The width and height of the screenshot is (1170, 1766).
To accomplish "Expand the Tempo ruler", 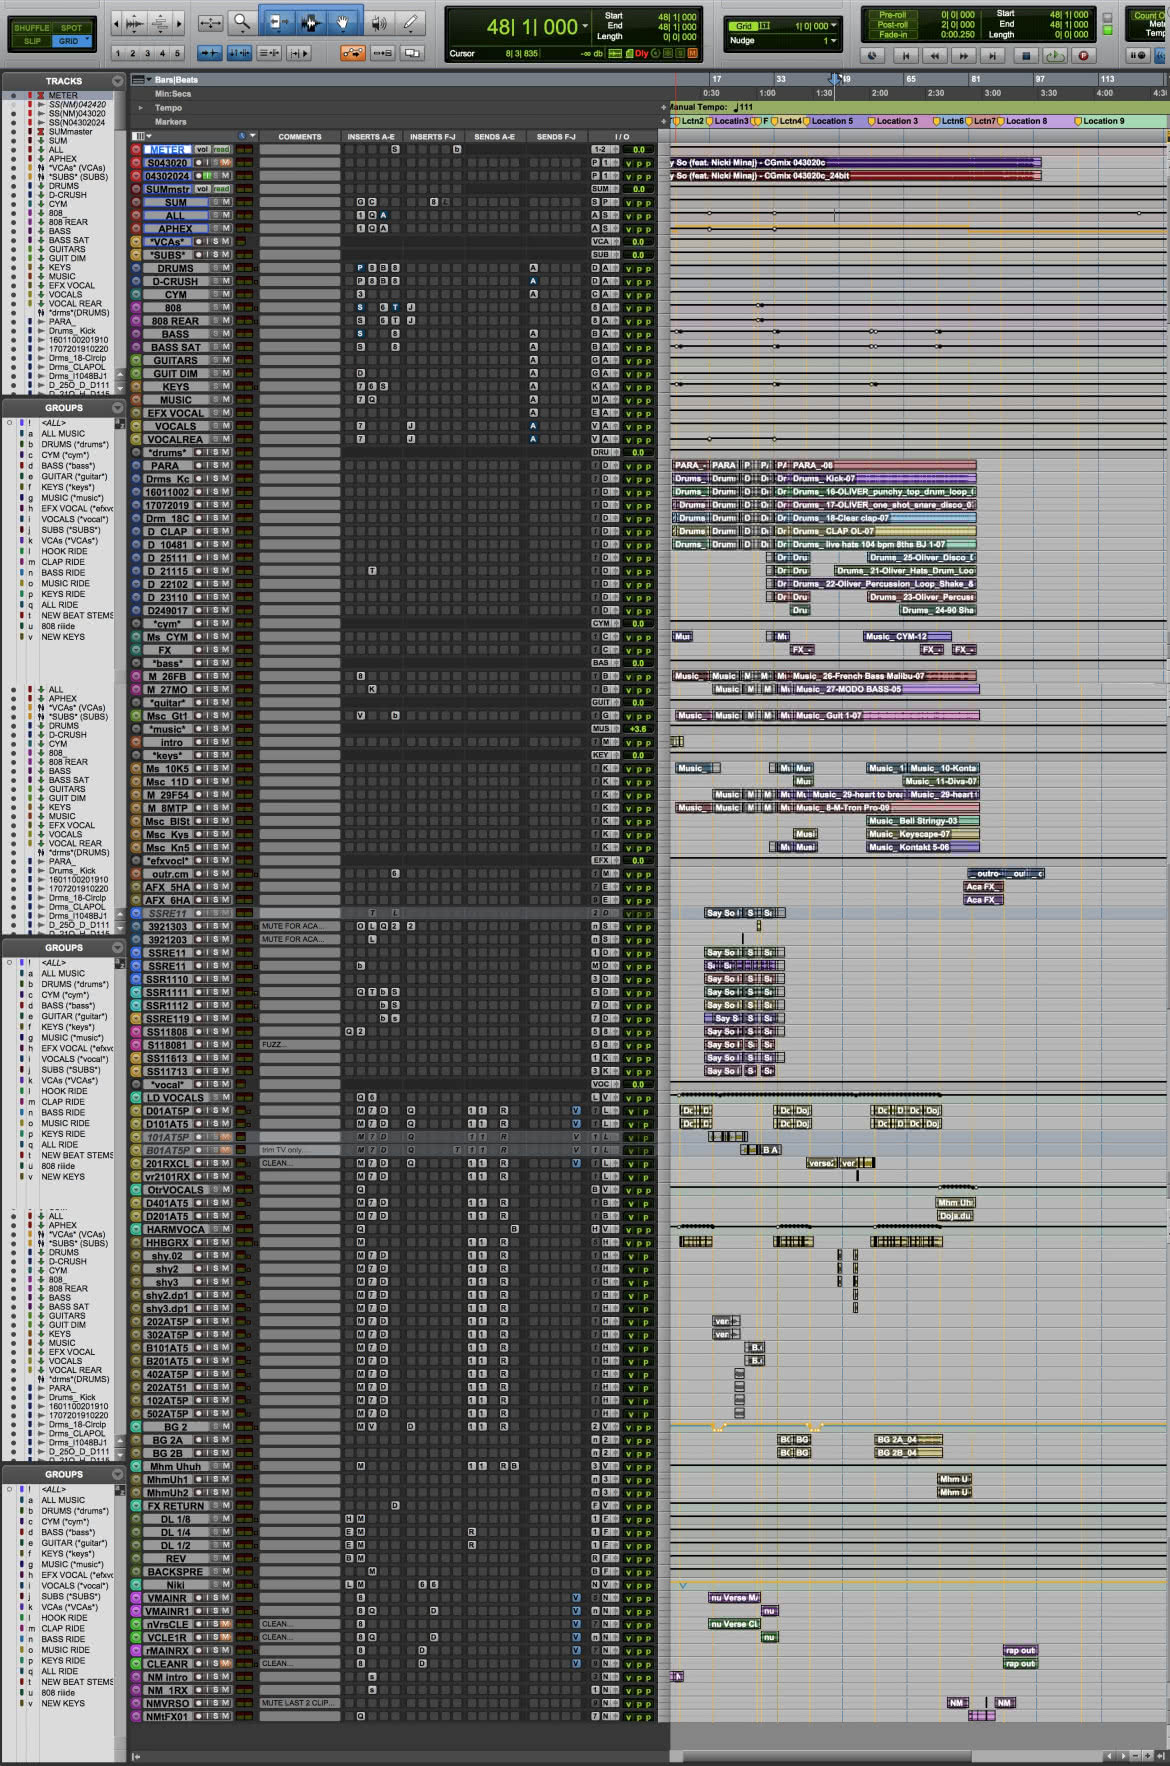I will (141, 108).
